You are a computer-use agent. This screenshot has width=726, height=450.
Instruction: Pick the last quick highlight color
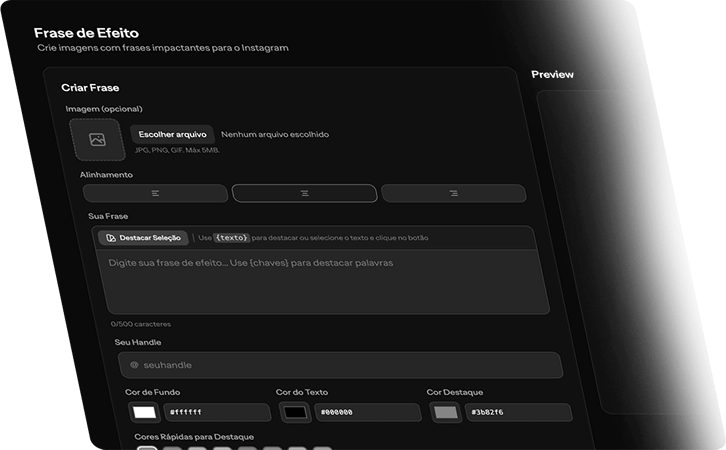(x=322, y=447)
